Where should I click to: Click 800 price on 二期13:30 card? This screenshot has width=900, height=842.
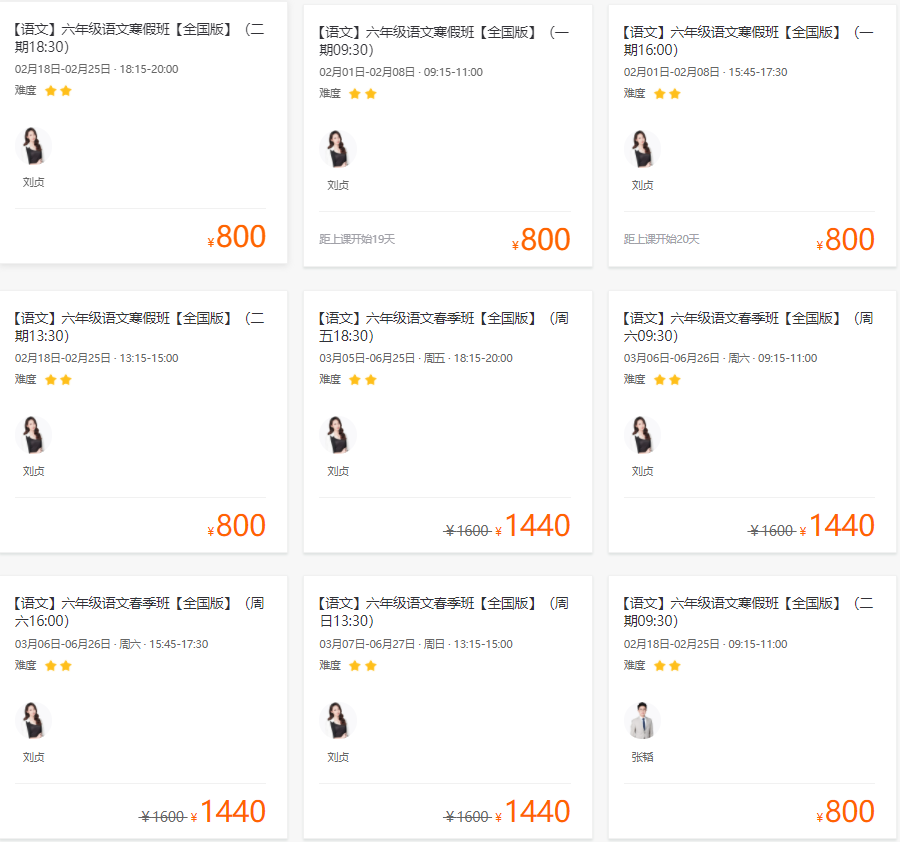point(240,526)
